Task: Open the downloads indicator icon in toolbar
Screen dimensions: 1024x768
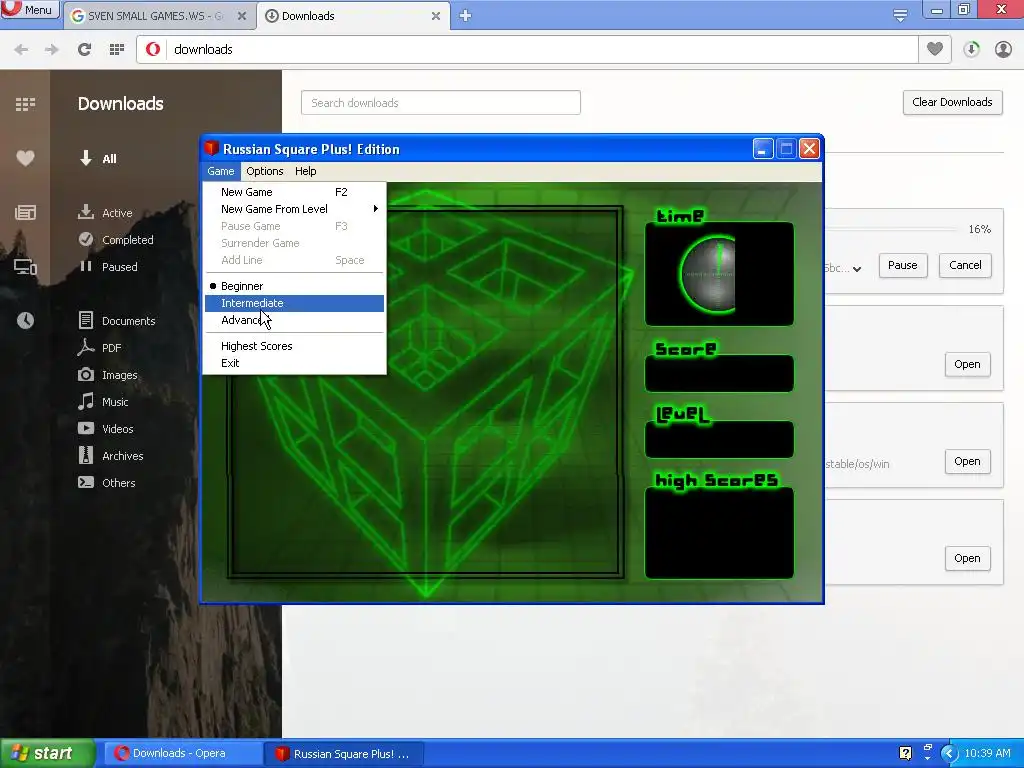Action: point(971,50)
